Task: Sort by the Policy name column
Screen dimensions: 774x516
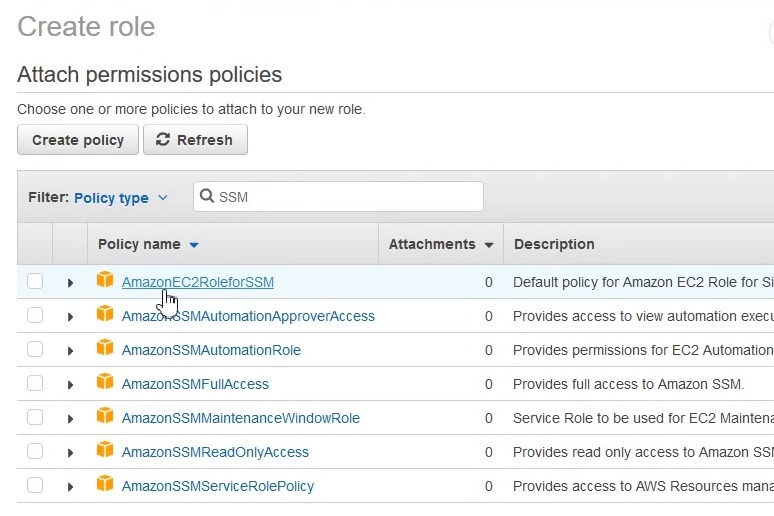Action: [x=148, y=244]
